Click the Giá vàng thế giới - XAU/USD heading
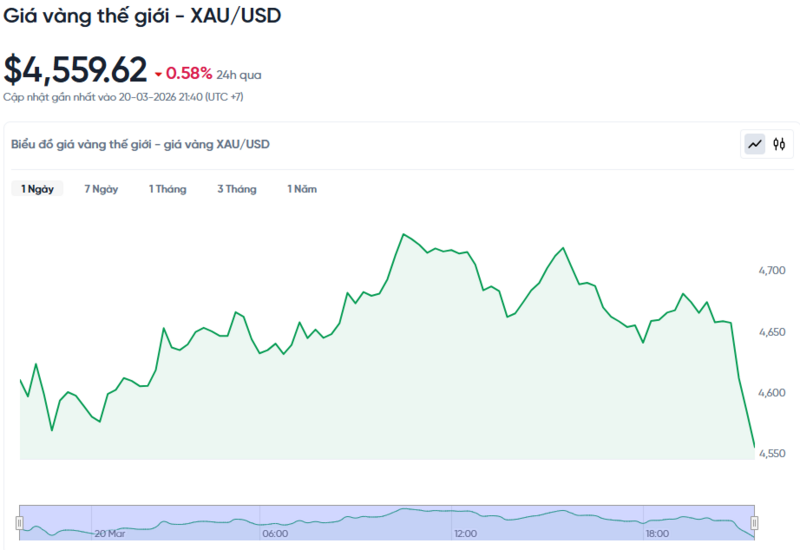The height and width of the screenshot is (550, 800). pos(143,18)
